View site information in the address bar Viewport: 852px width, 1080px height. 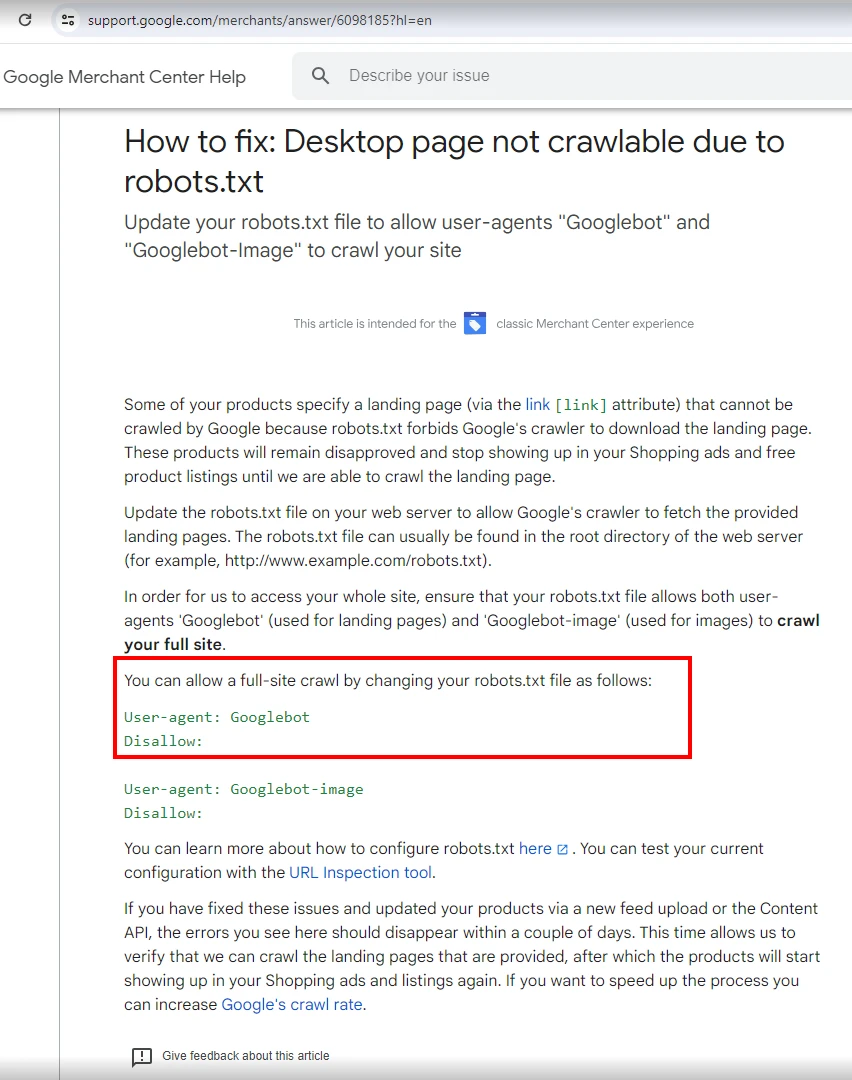click(66, 19)
